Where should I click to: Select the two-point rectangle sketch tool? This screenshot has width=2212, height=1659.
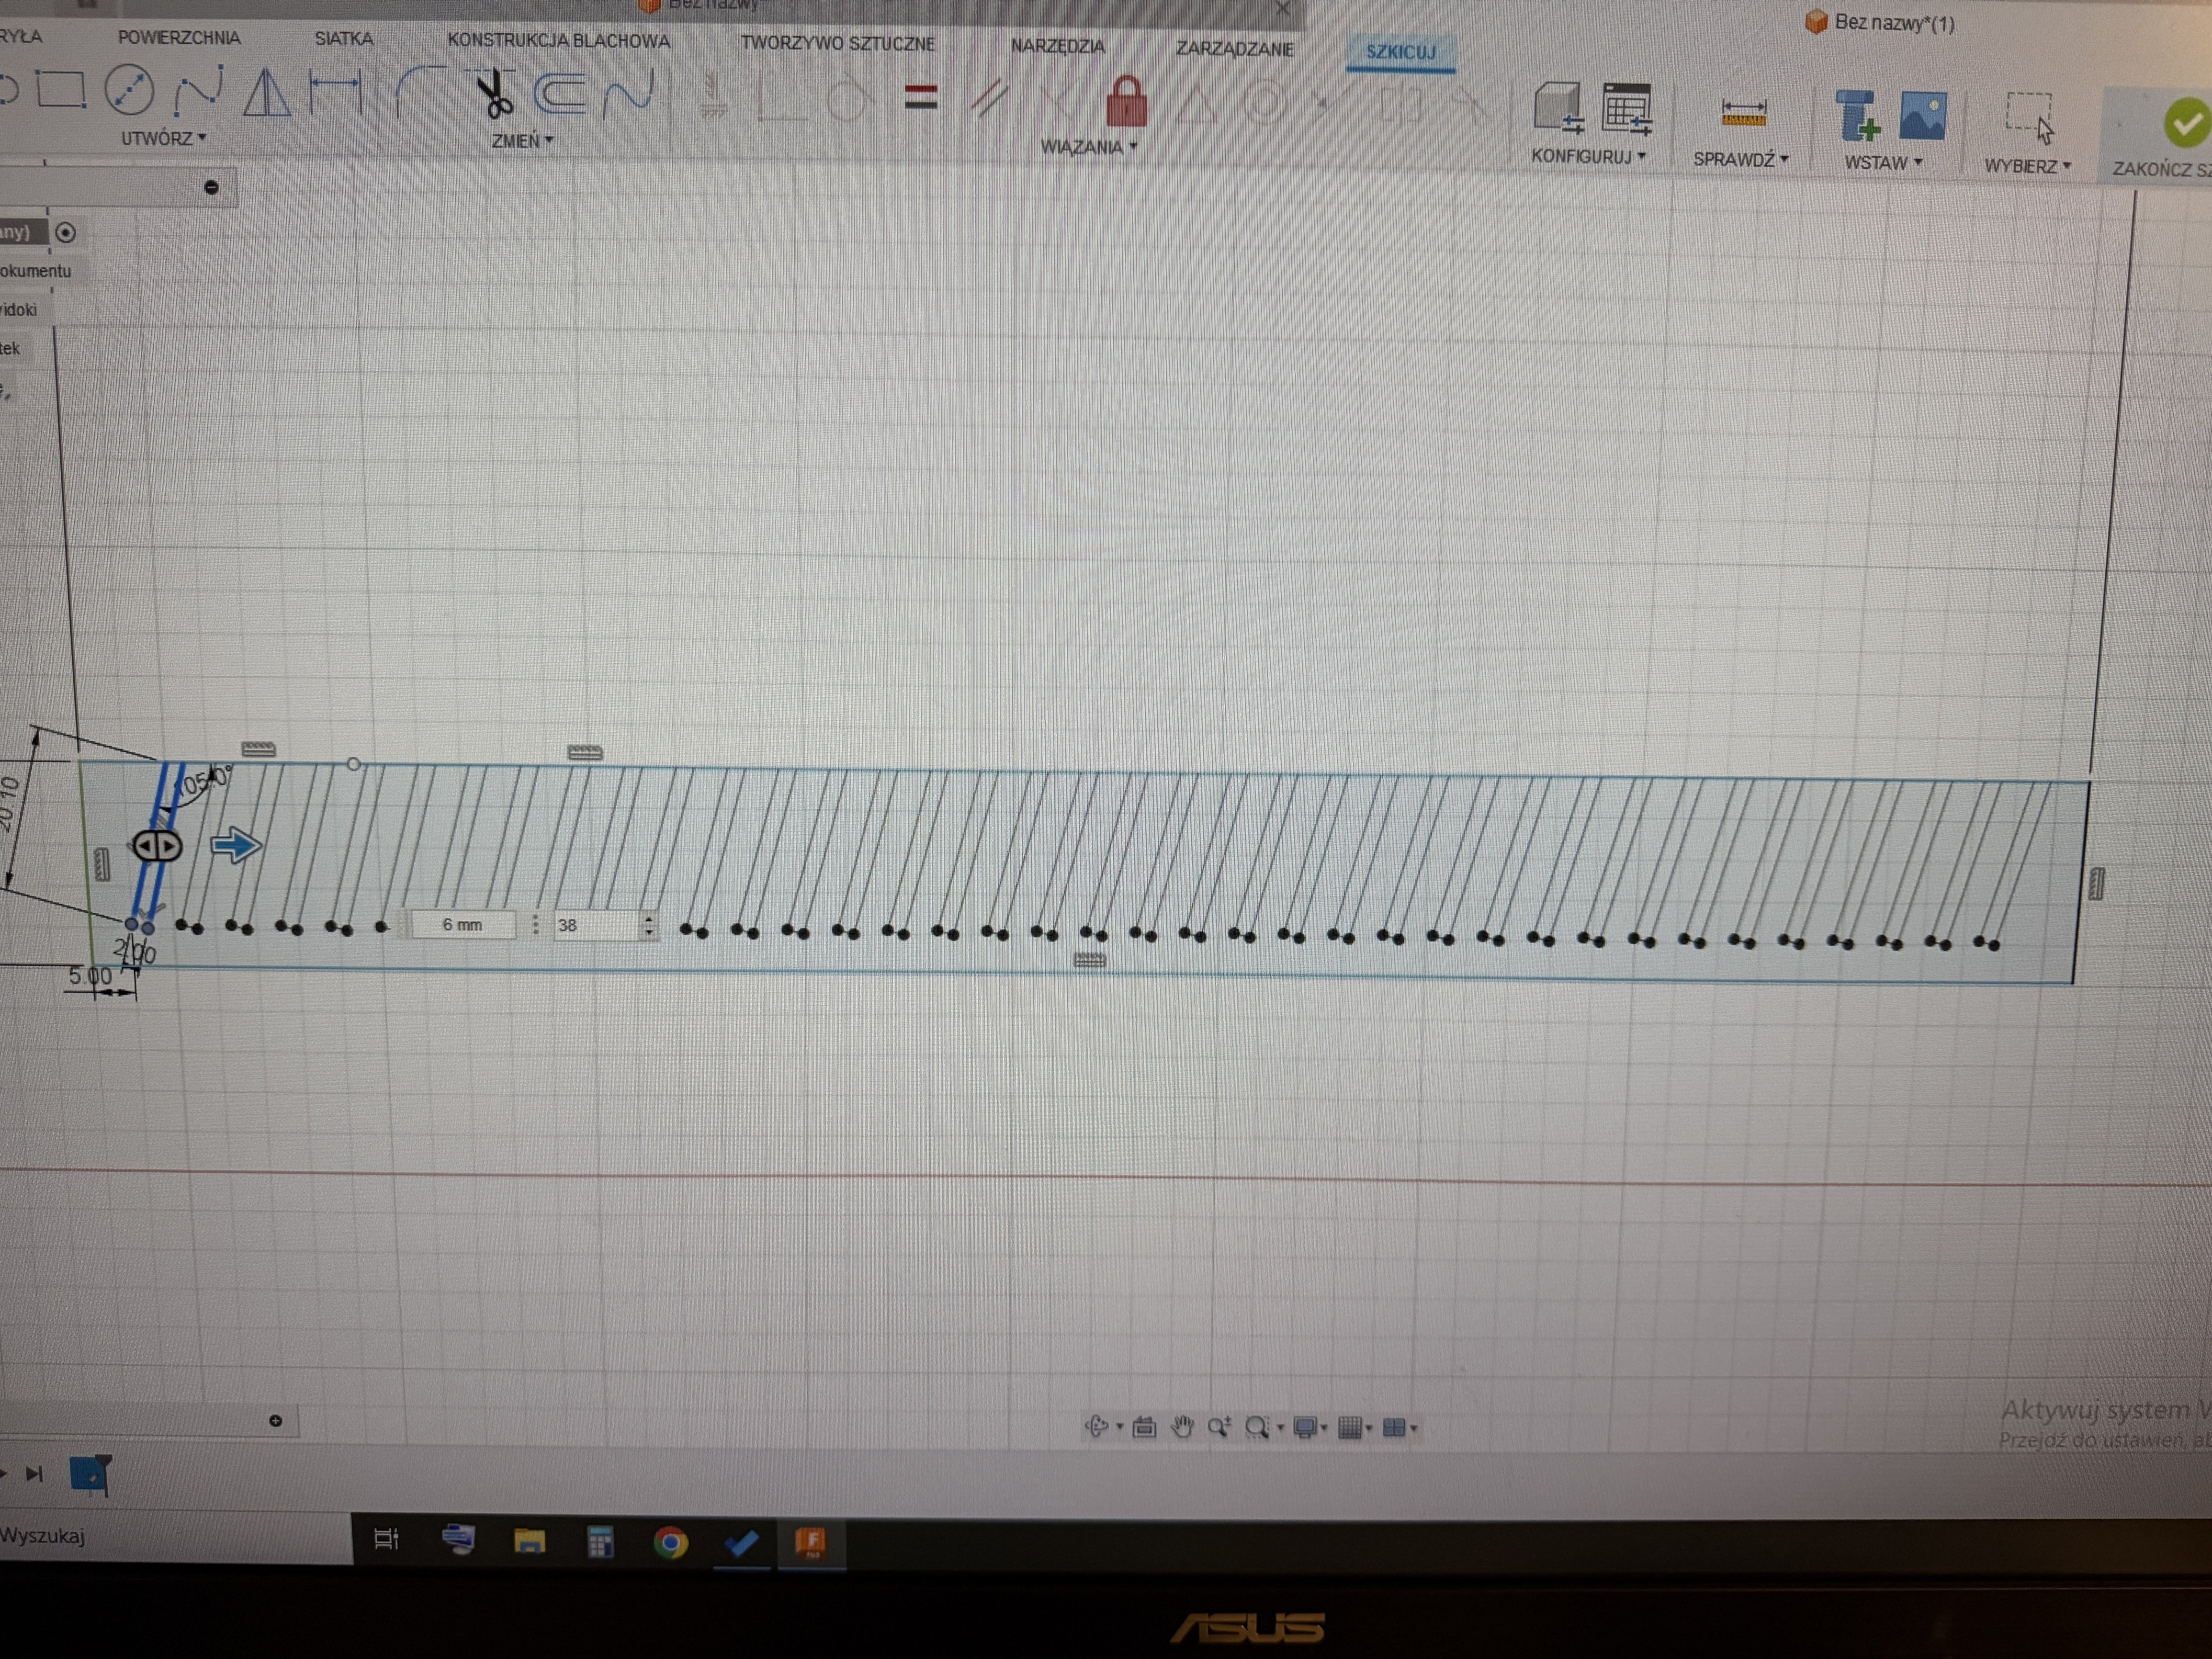tap(62, 90)
